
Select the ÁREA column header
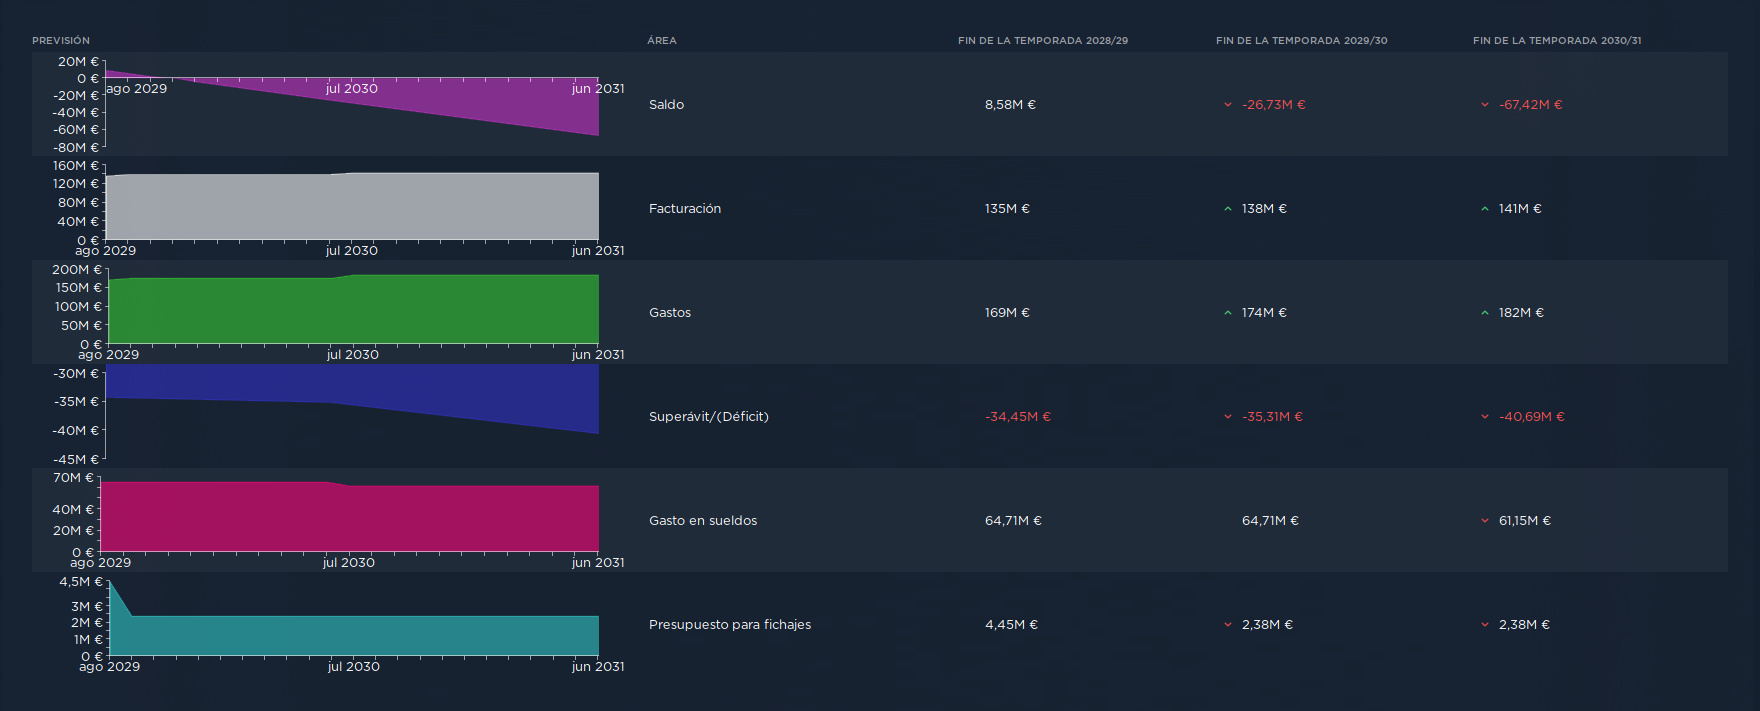click(x=662, y=41)
